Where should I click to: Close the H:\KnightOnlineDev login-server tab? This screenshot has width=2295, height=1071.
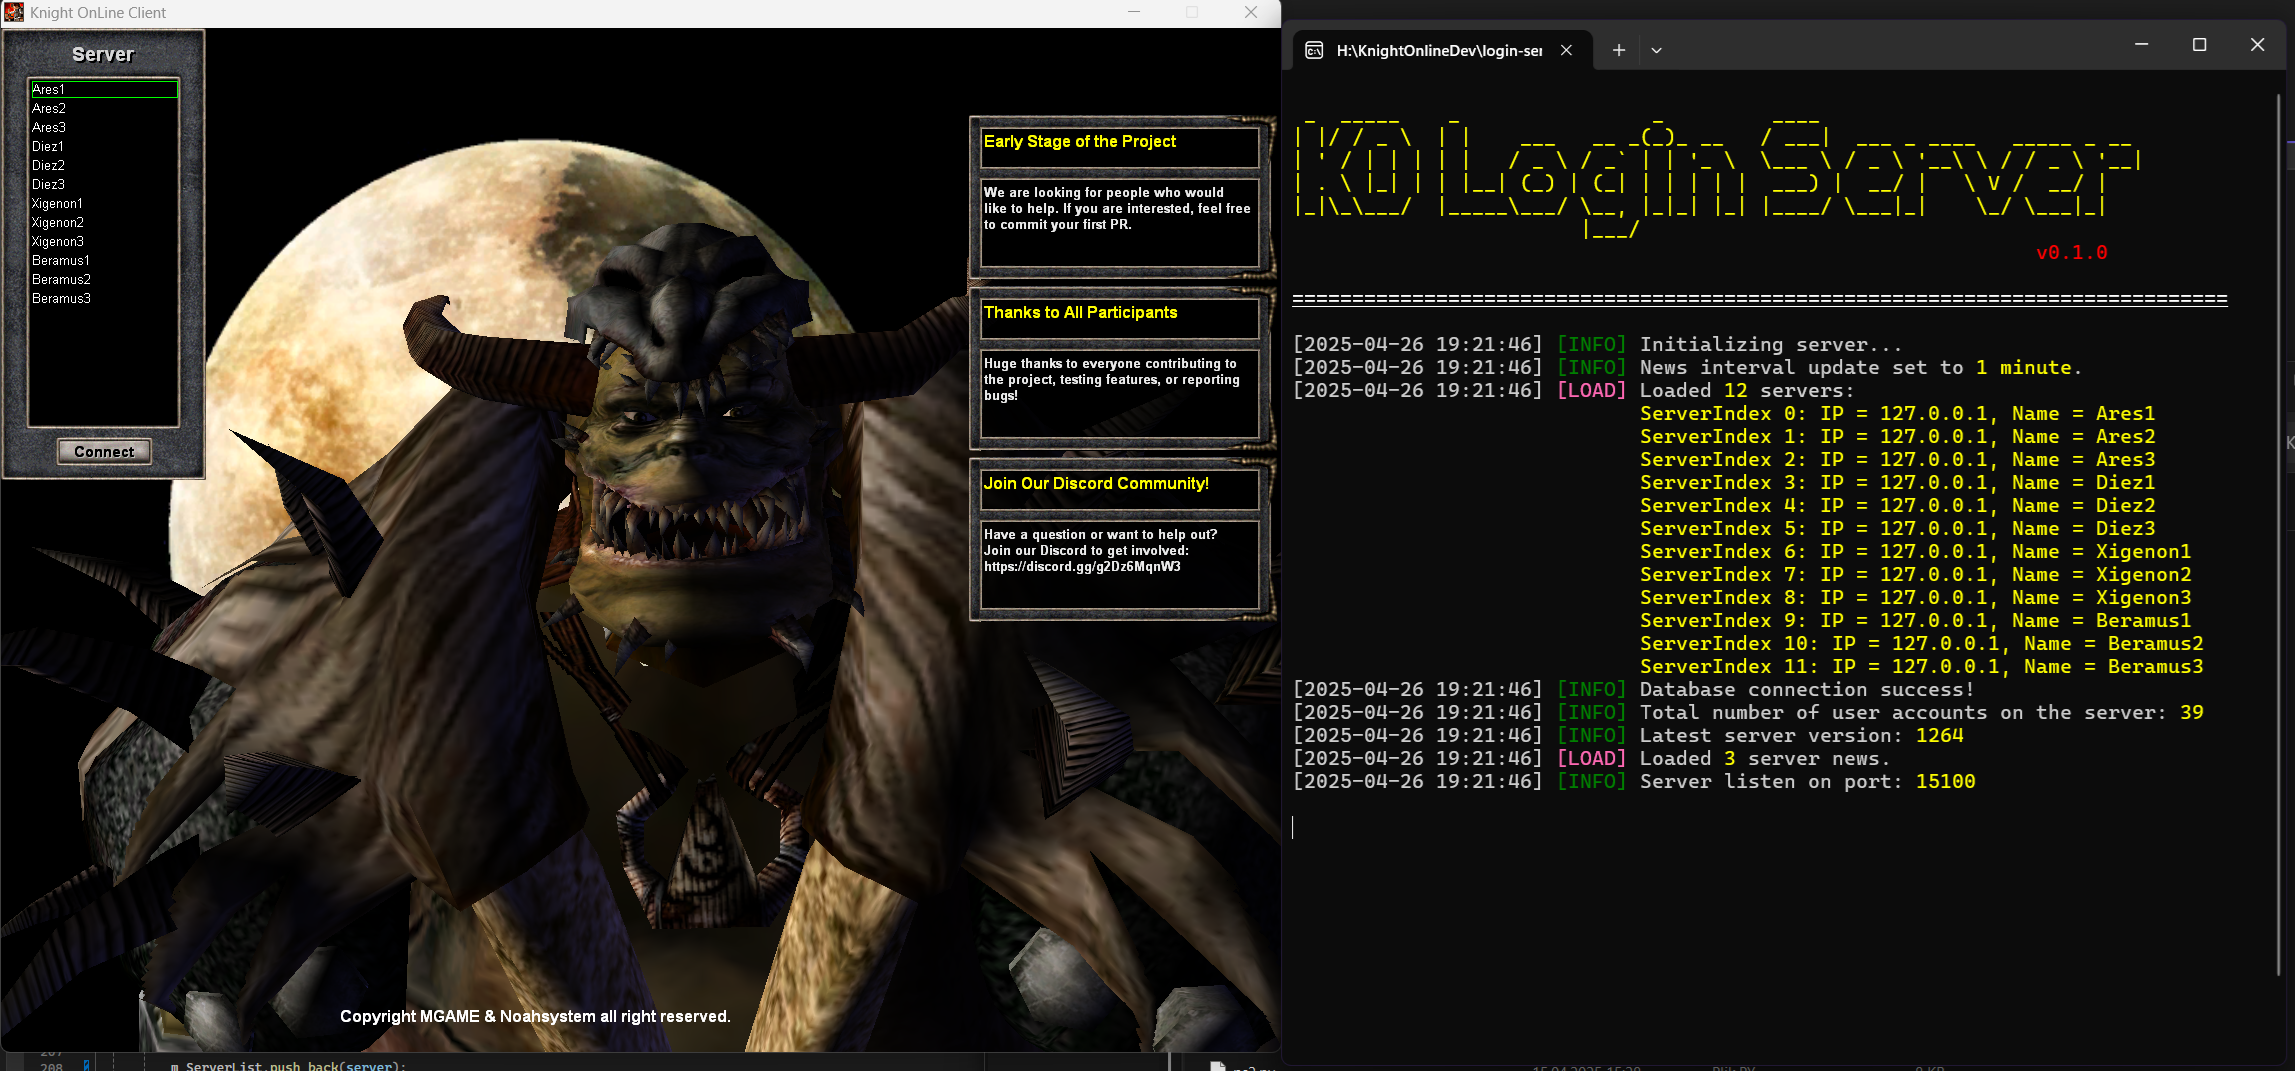click(x=1566, y=50)
